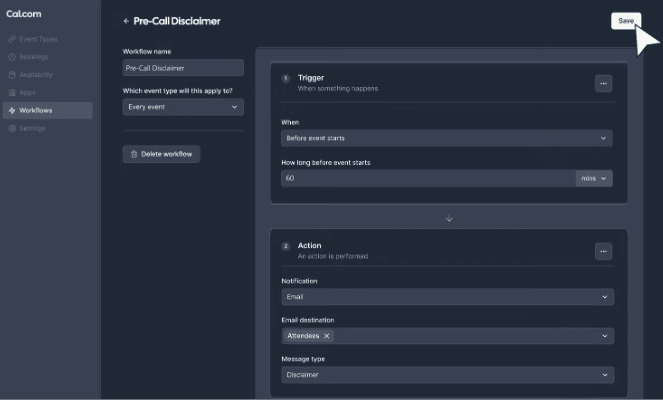The width and height of the screenshot is (663, 400).
Task: Open the Message type 'Disclaimer' dropdown
Action: (x=447, y=375)
